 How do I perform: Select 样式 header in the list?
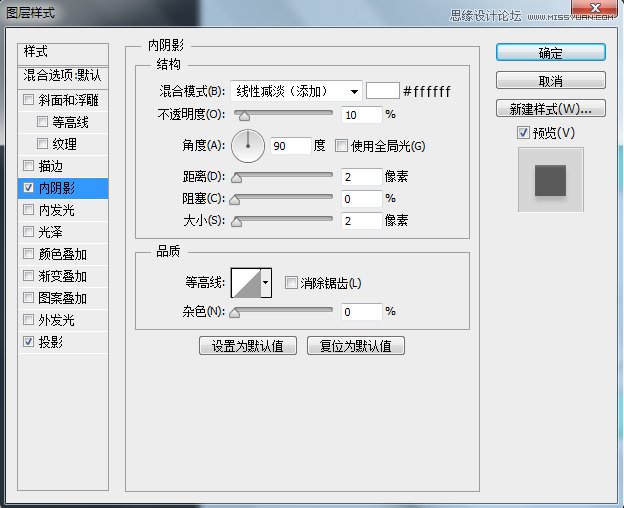click(63, 54)
